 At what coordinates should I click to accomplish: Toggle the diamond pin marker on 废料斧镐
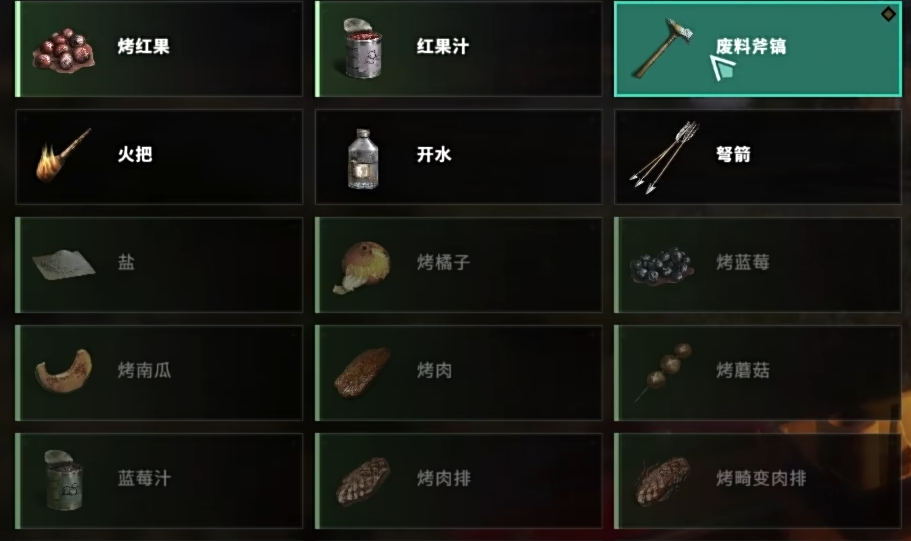click(888, 14)
